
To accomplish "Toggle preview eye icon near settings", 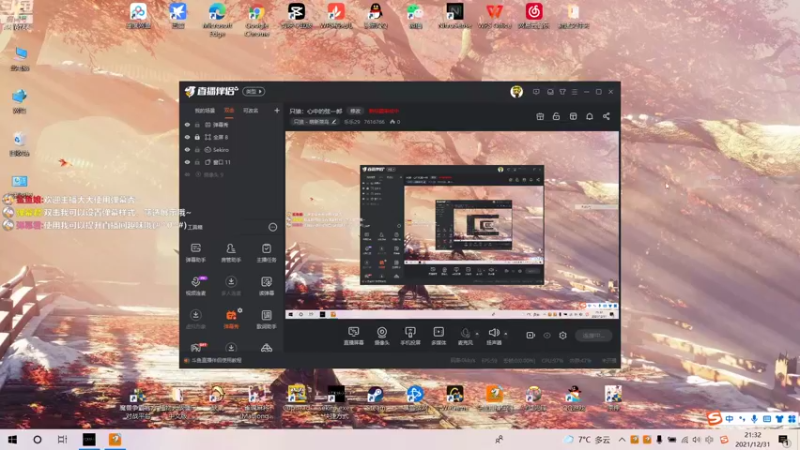I will click(546, 335).
